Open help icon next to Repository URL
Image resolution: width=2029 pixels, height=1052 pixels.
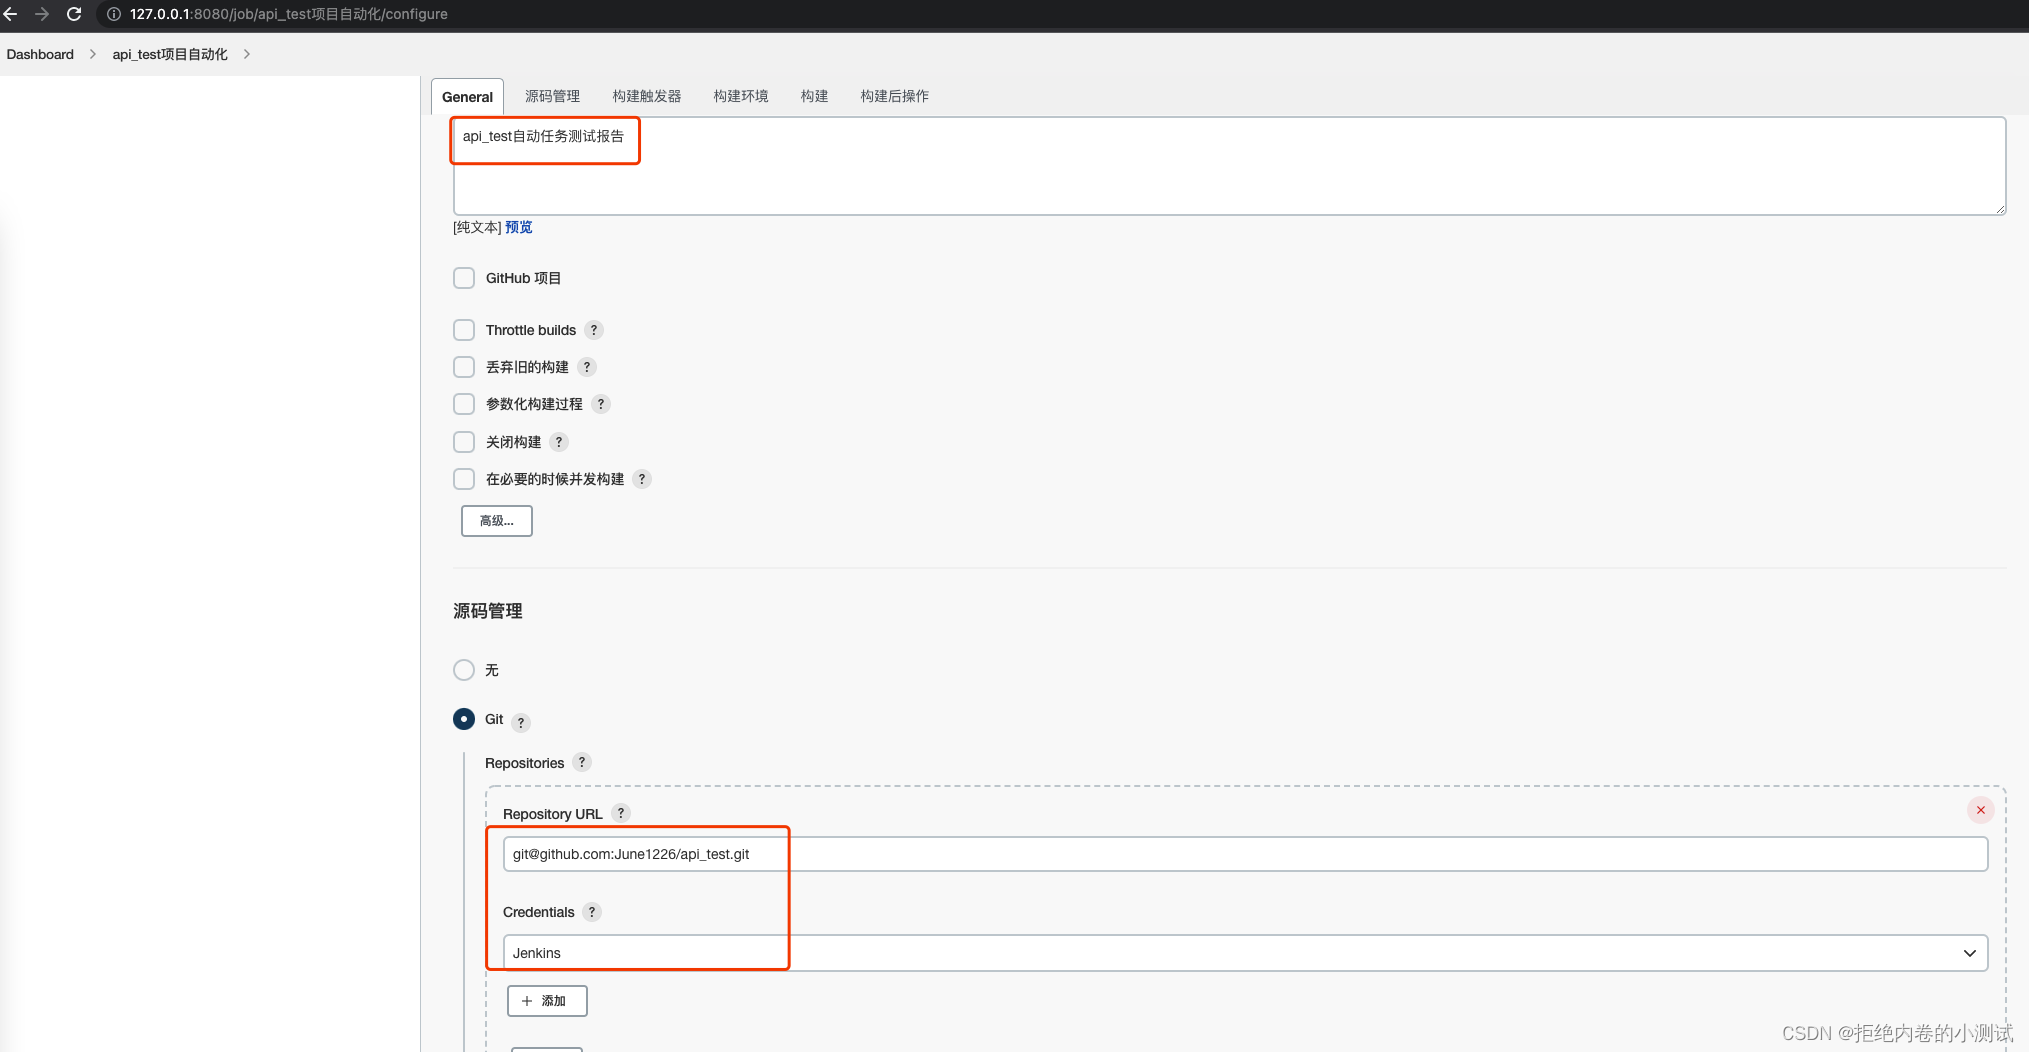click(x=621, y=813)
